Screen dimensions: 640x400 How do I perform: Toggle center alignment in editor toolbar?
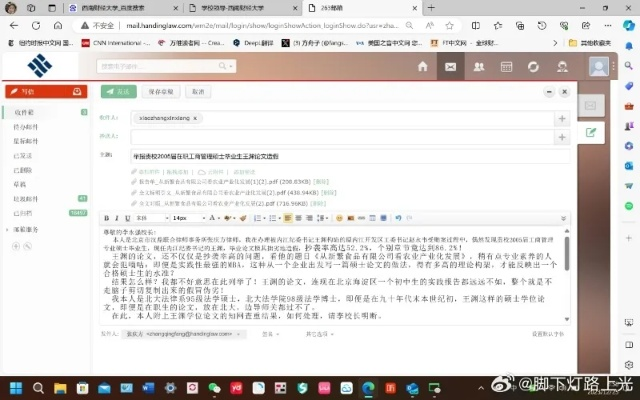coord(298,218)
